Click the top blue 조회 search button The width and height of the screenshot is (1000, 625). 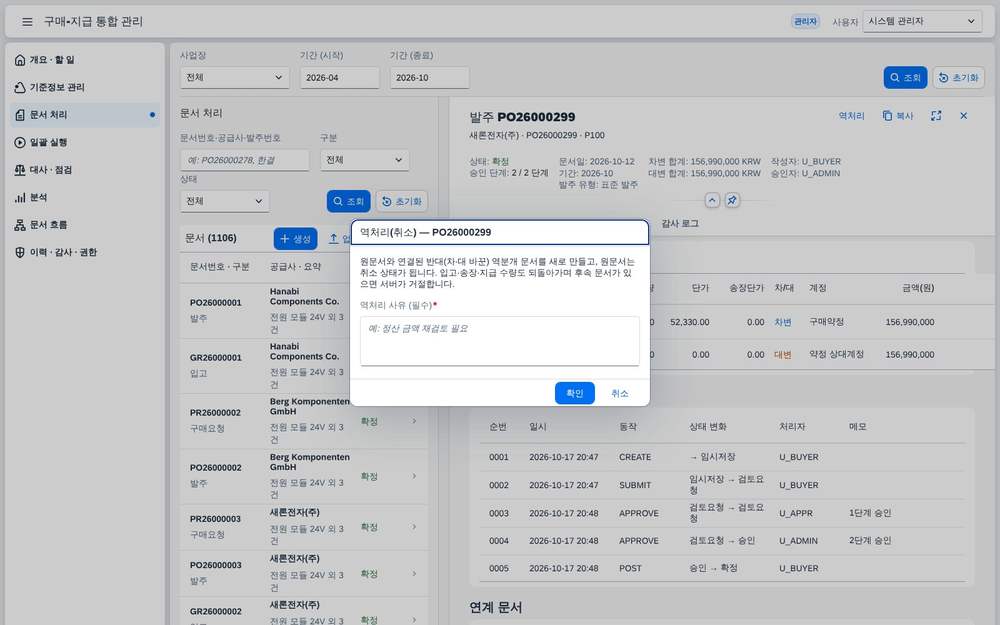pos(905,77)
